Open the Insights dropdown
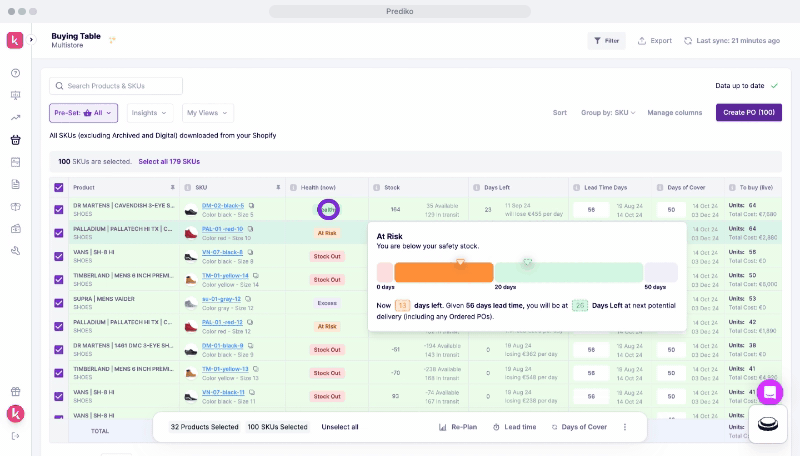Screen dimensions: 800x456 click(149, 113)
